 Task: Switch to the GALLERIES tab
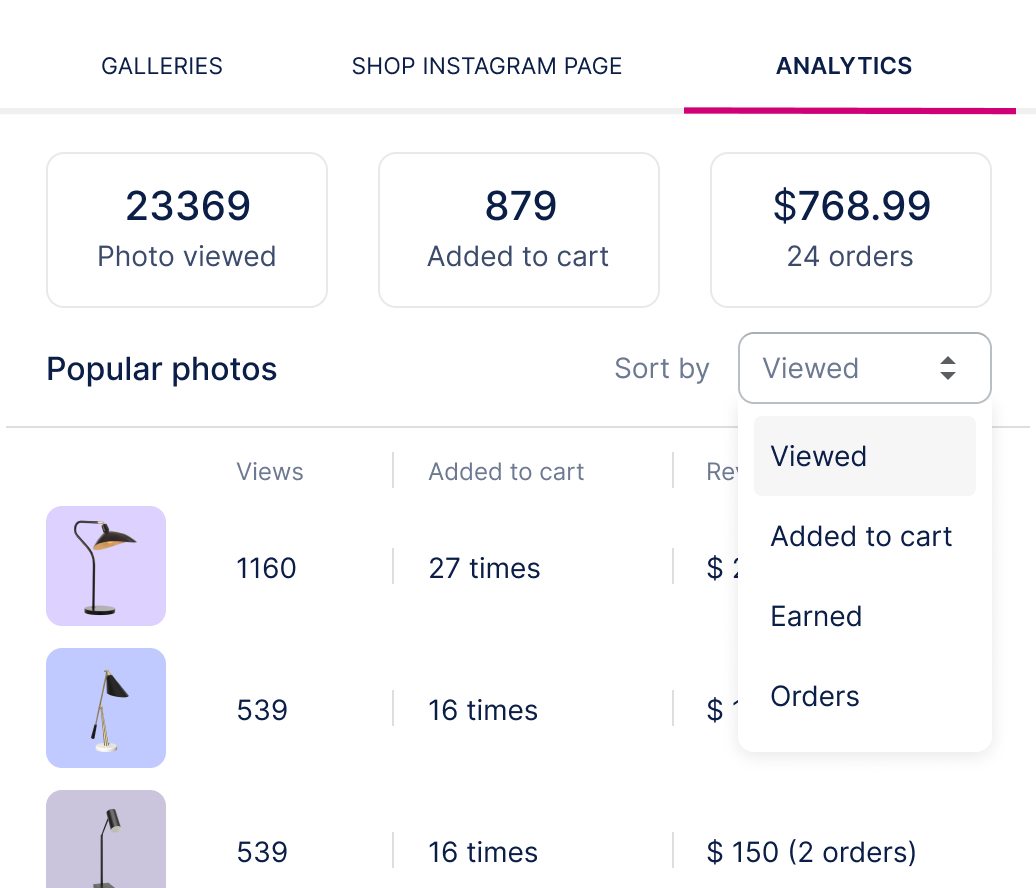161,66
